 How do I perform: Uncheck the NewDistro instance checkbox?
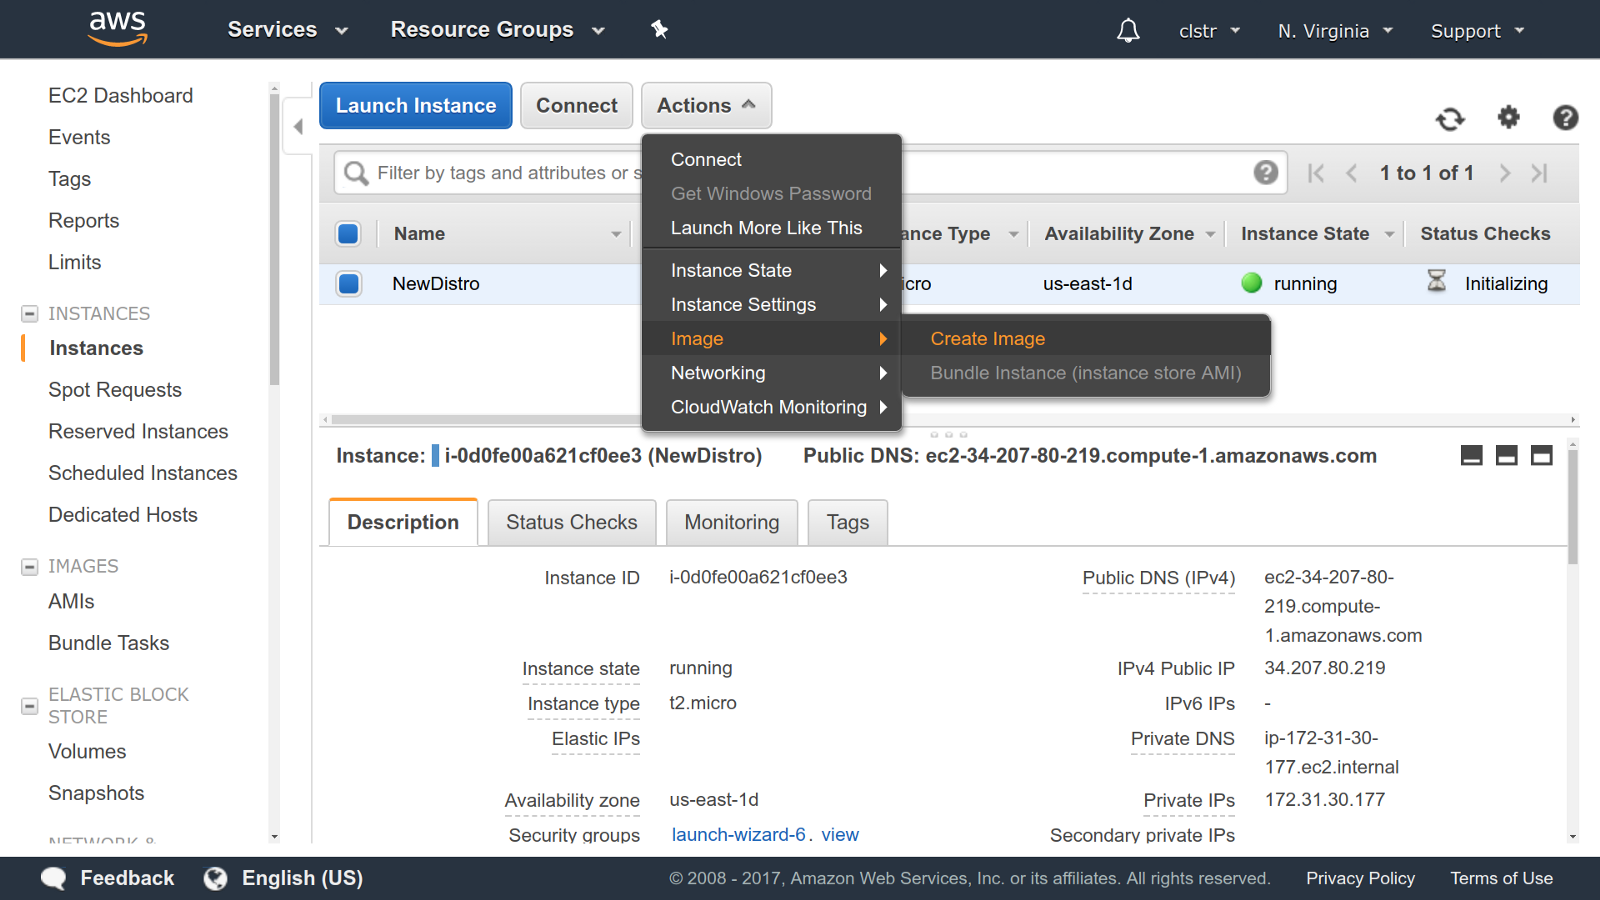[349, 284]
